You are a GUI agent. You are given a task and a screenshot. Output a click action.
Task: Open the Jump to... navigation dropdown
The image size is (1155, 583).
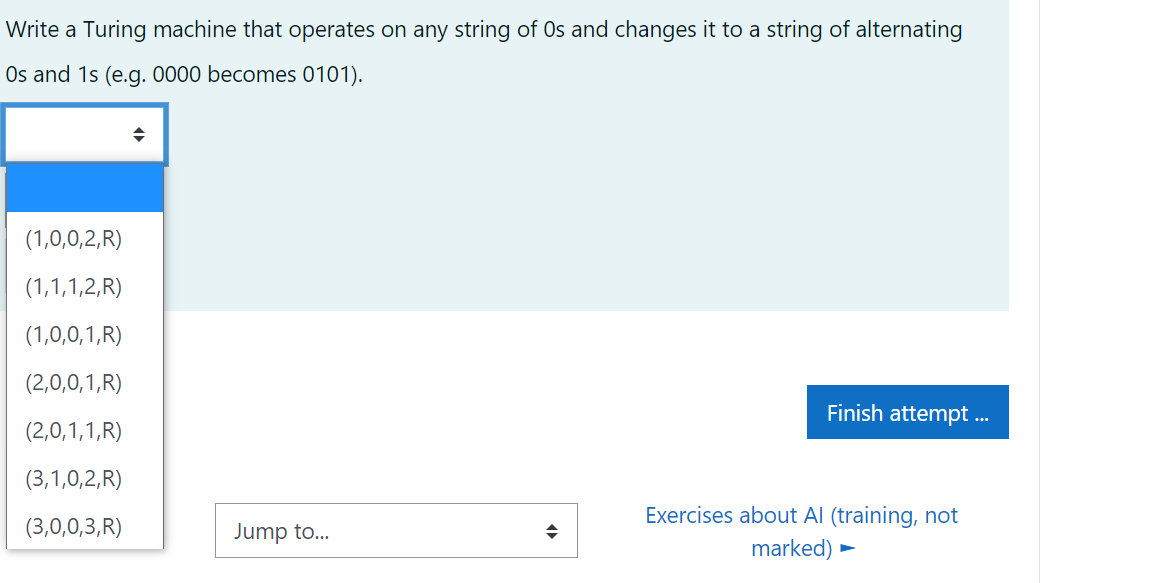click(396, 531)
